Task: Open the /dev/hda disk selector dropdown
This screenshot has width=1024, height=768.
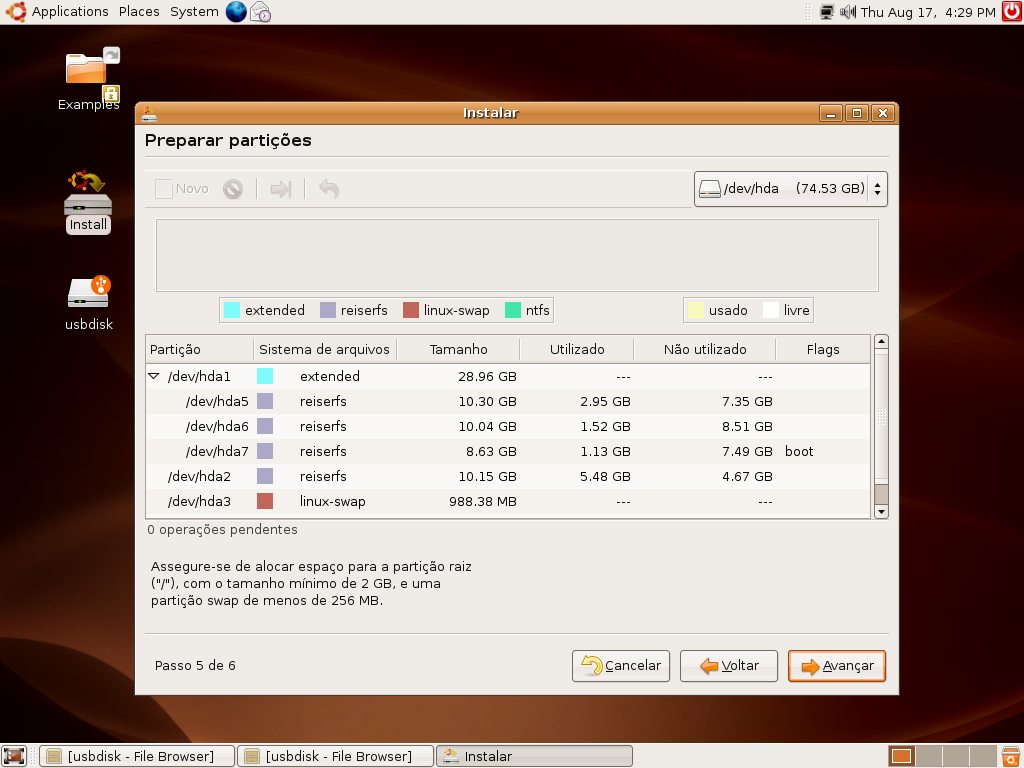Action: tap(790, 189)
